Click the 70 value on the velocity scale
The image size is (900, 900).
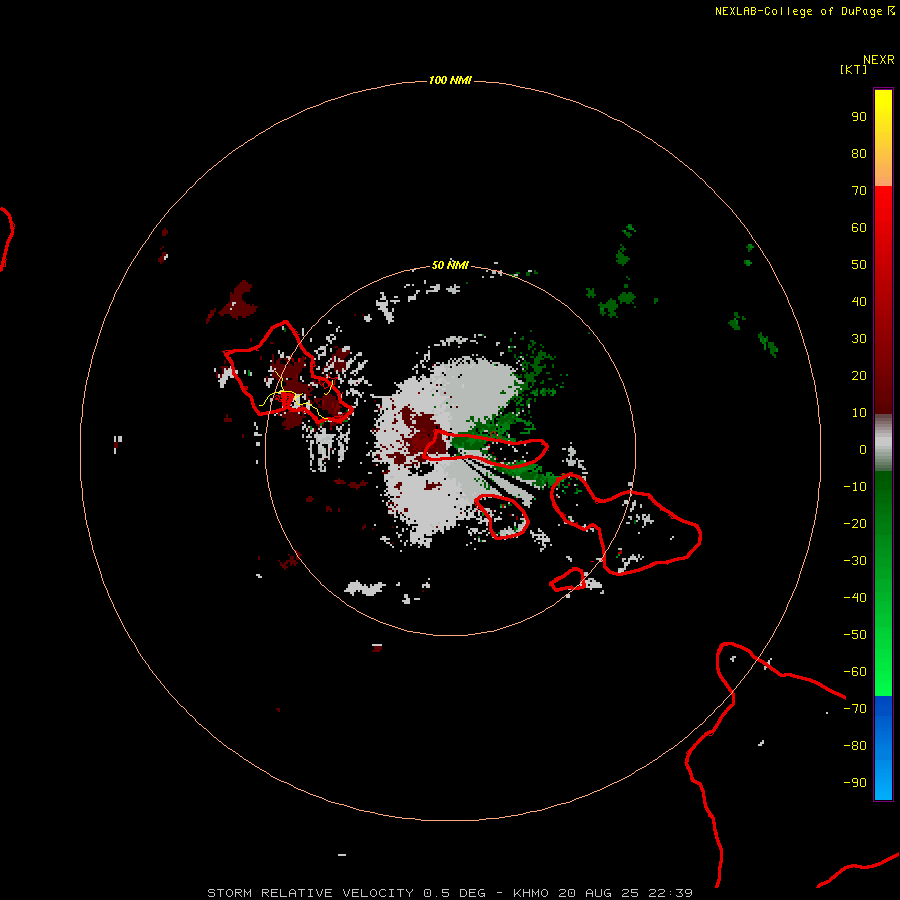point(859,191)
